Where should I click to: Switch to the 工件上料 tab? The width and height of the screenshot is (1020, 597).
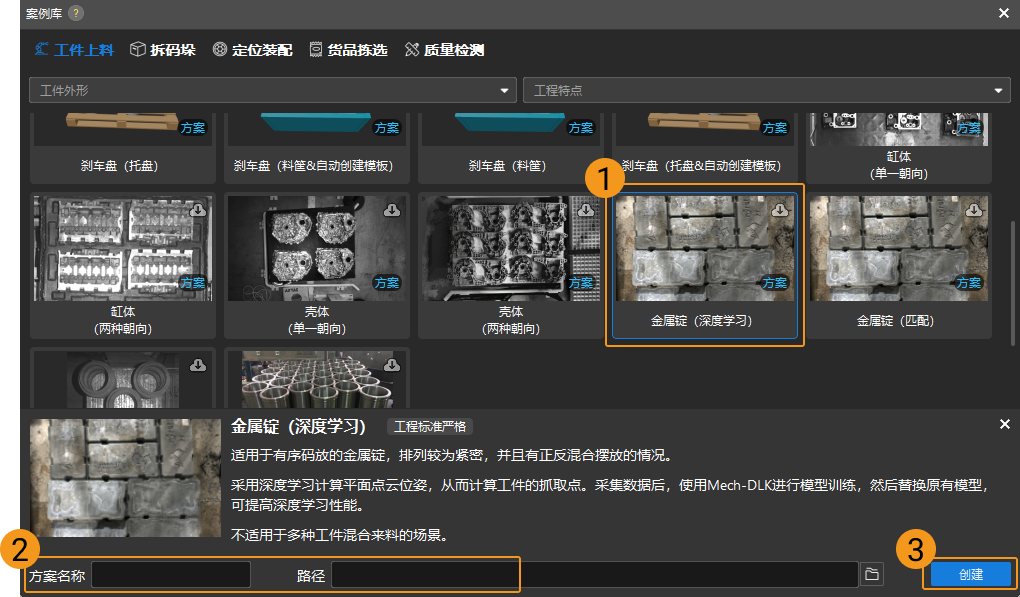tap(74, 50)
